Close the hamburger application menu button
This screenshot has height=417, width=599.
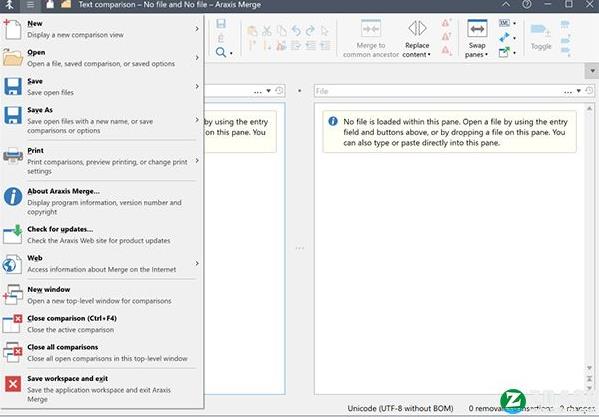click(x=31, y=5)
